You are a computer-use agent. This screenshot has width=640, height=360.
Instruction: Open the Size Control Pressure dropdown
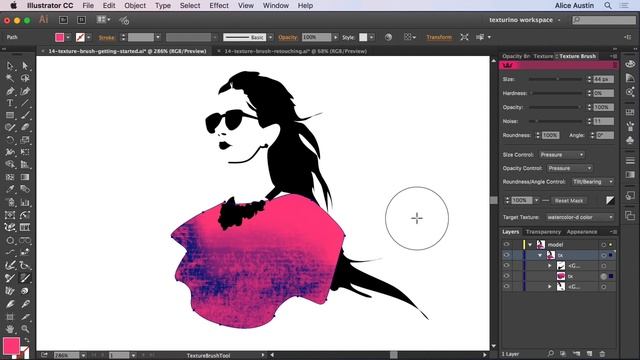562,155
